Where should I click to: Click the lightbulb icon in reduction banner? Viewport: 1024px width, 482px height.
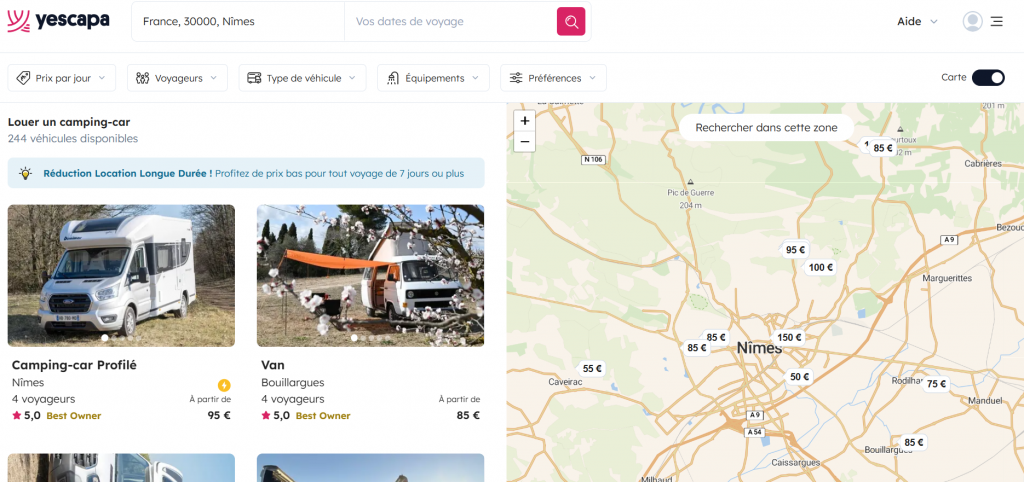25,173
